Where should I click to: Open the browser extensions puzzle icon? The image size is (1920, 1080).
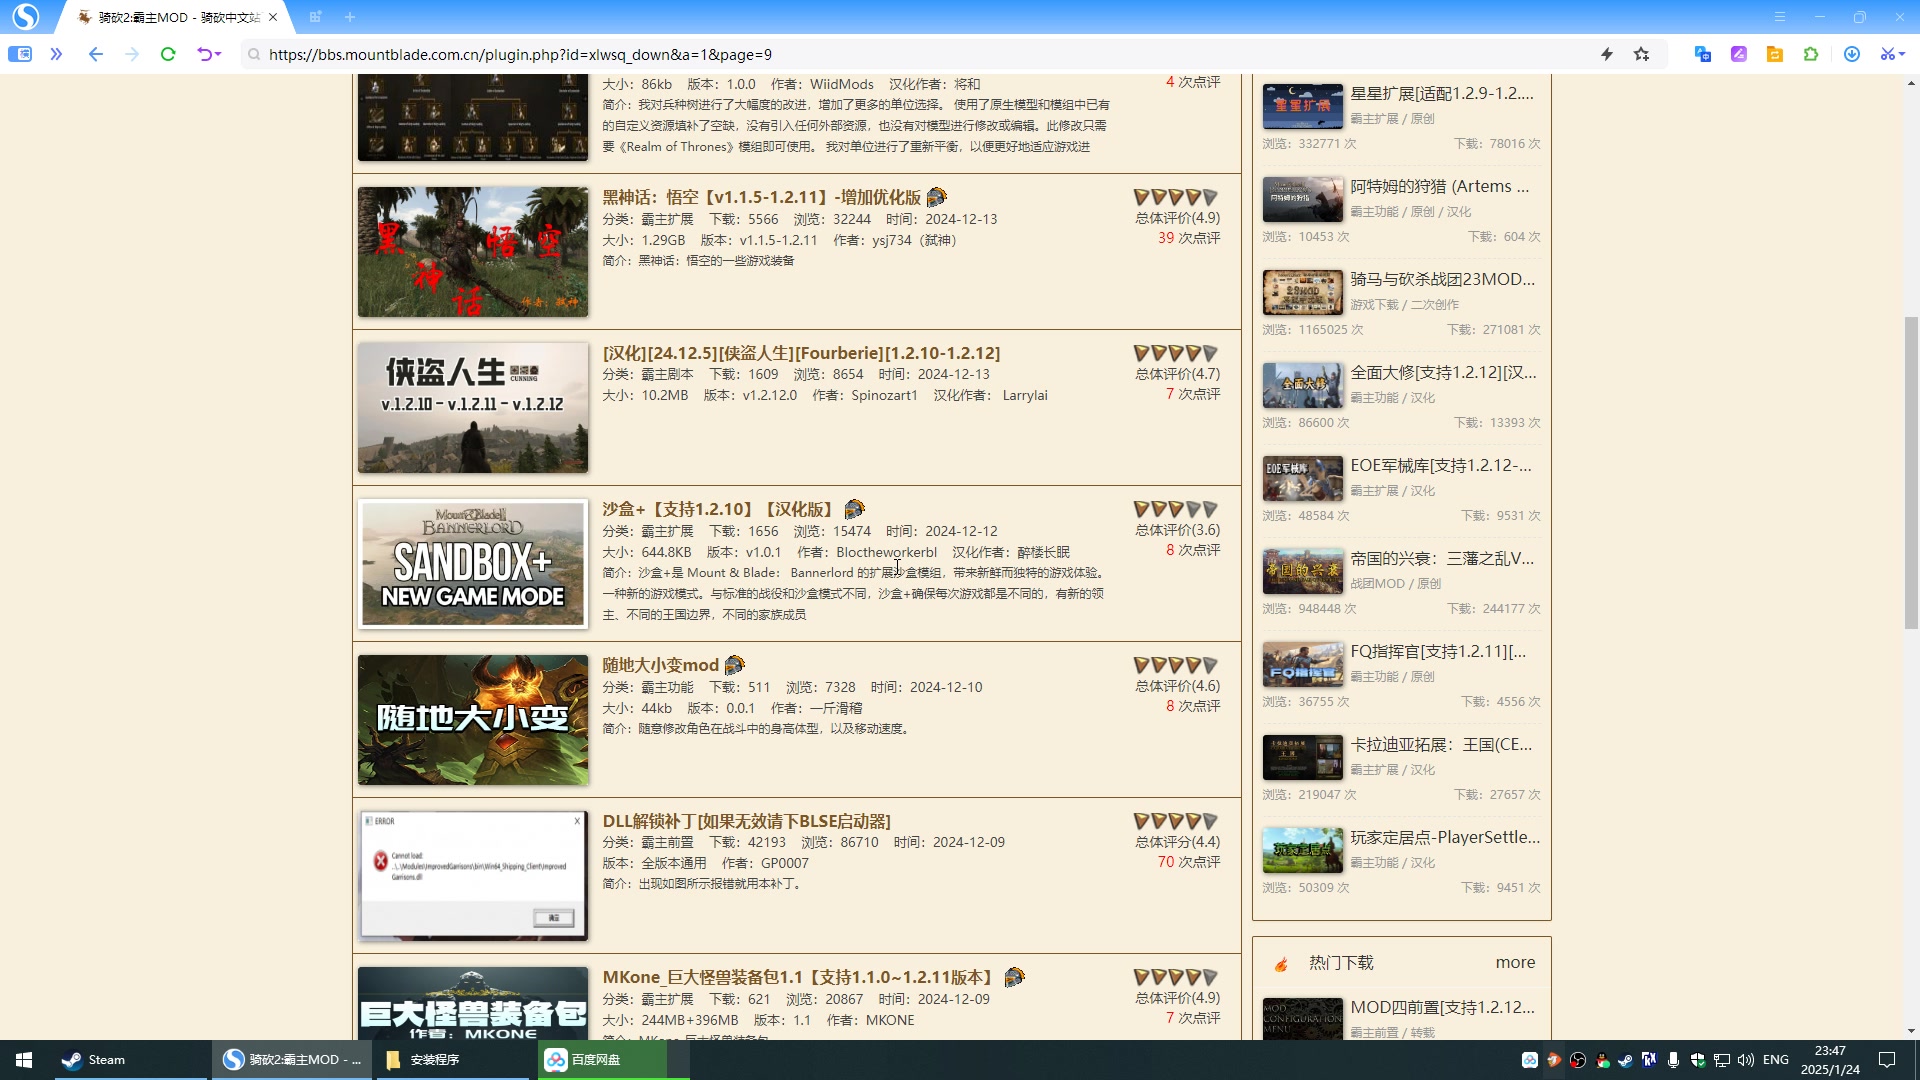(1811, 54)
